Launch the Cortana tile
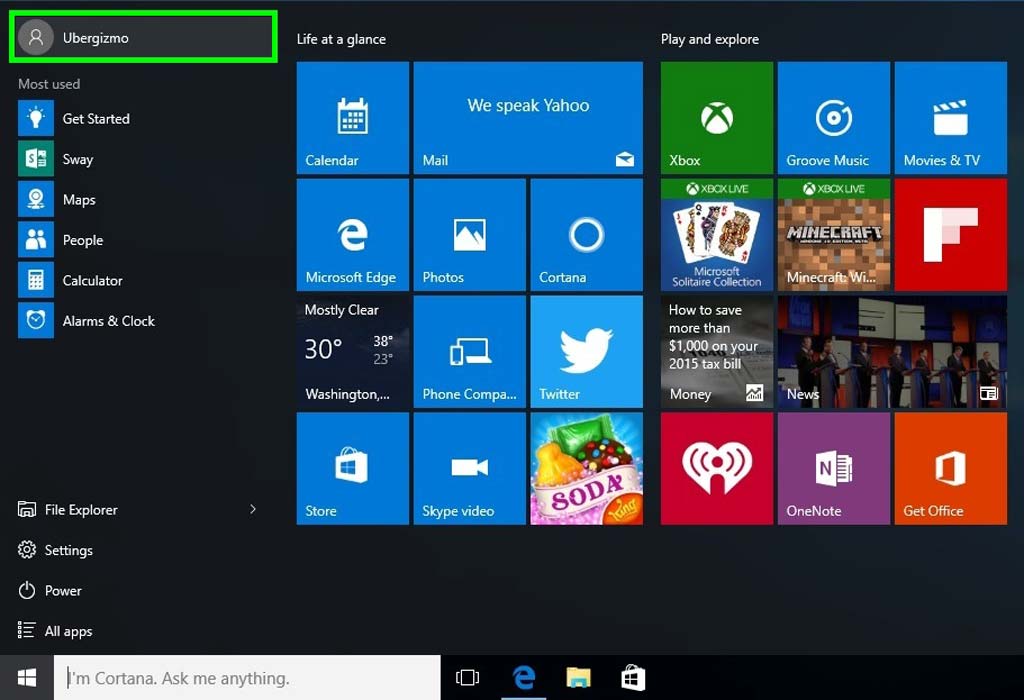The image size is (1024, 700). tap(586, 235)
